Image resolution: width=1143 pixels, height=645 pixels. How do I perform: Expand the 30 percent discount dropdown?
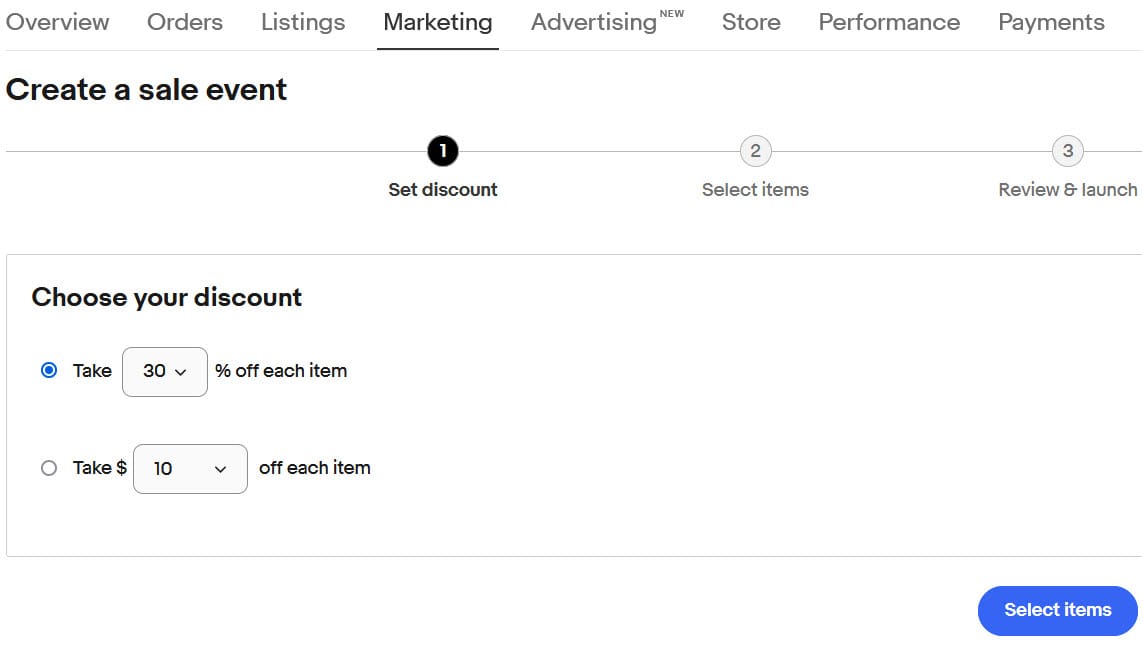point(165,371)
